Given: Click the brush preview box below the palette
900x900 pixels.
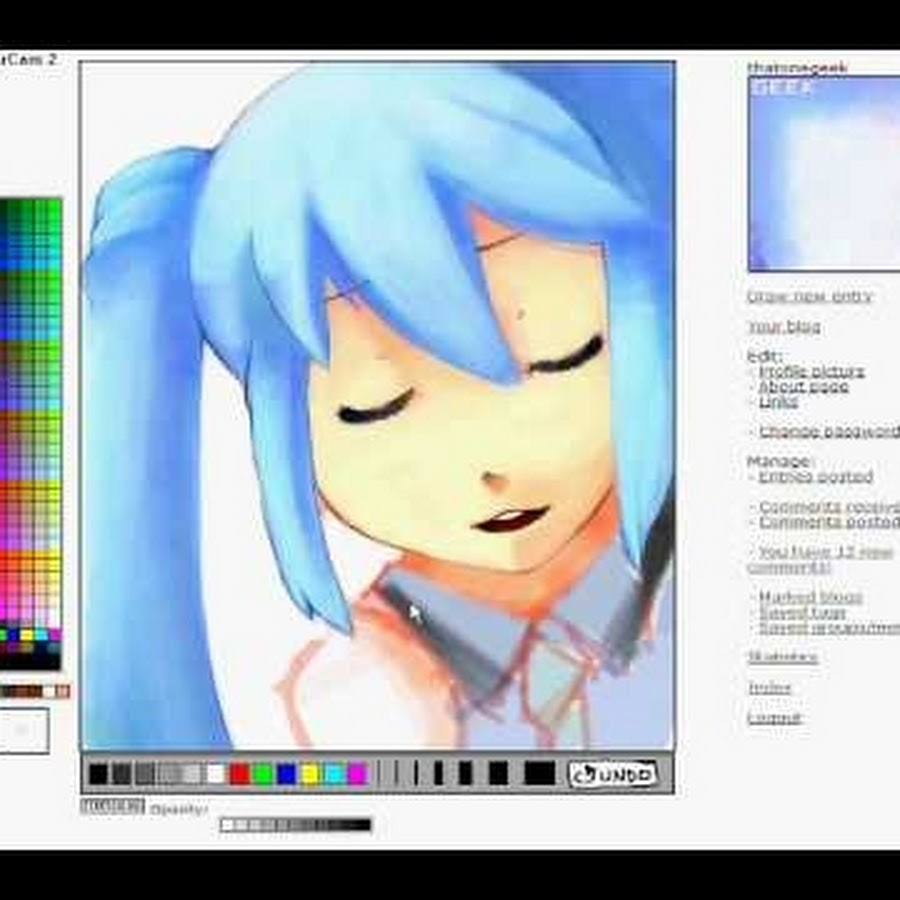Looking at the screenshot, I should 23,730.
